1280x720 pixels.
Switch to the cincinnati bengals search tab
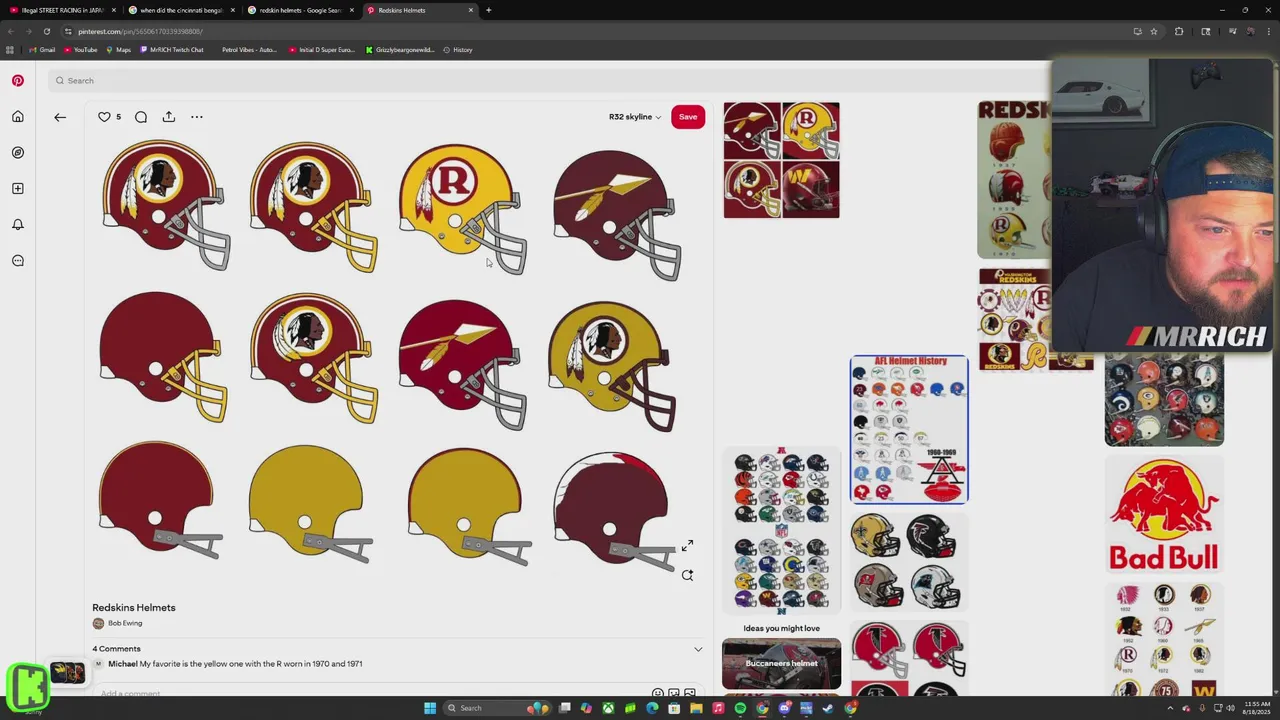click(183, 10)
